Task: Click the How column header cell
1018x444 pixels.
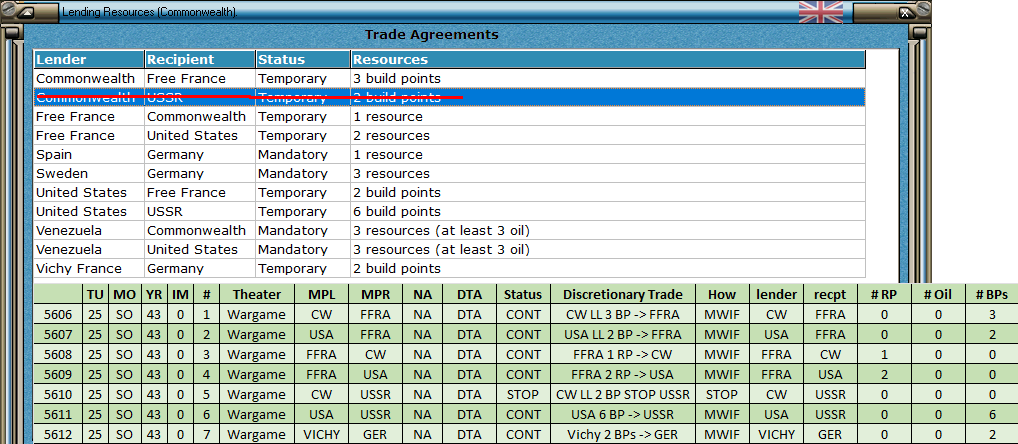Action: pyautogui.click(x=722, y=294)
